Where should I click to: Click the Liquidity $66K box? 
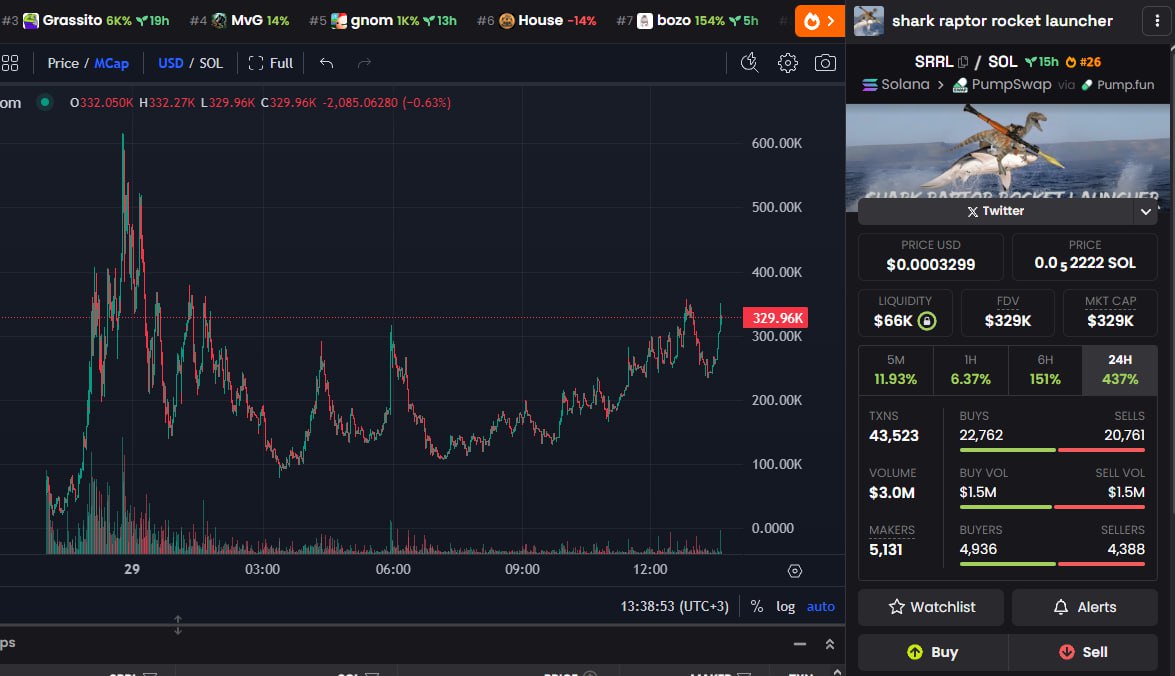pyautogui.click(x=904, y=313)
